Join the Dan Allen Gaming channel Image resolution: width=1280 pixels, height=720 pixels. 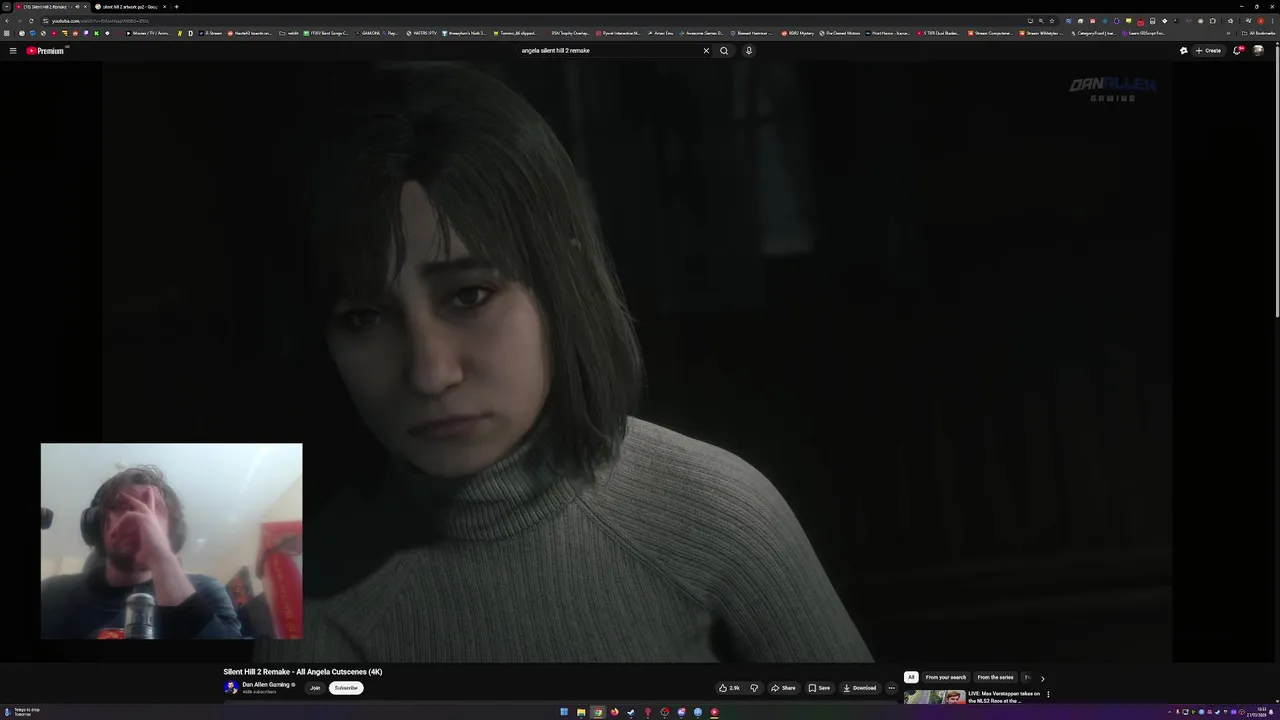pyautogui.click(x=315, y=688)
